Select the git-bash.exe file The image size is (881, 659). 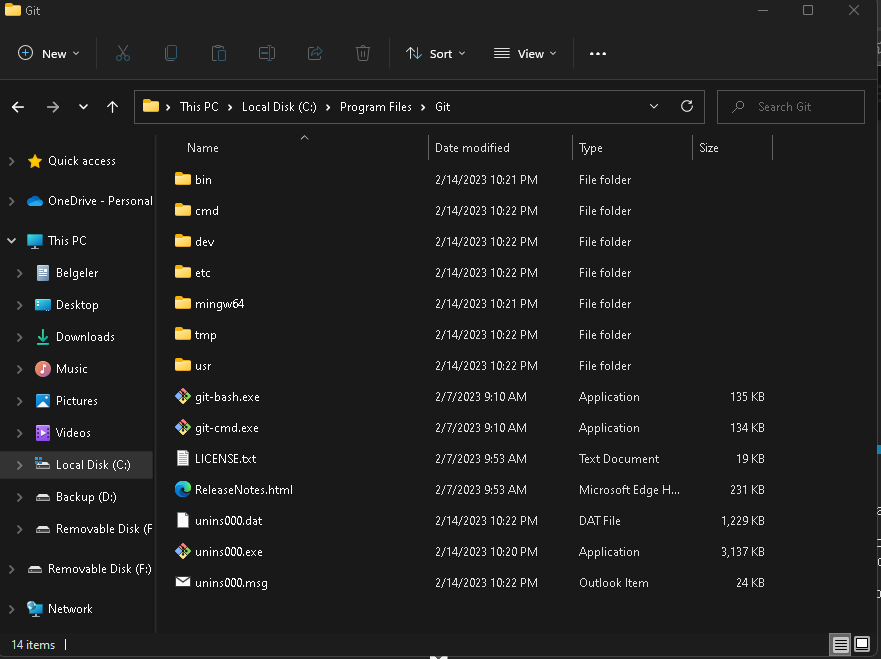pos(227,397)
